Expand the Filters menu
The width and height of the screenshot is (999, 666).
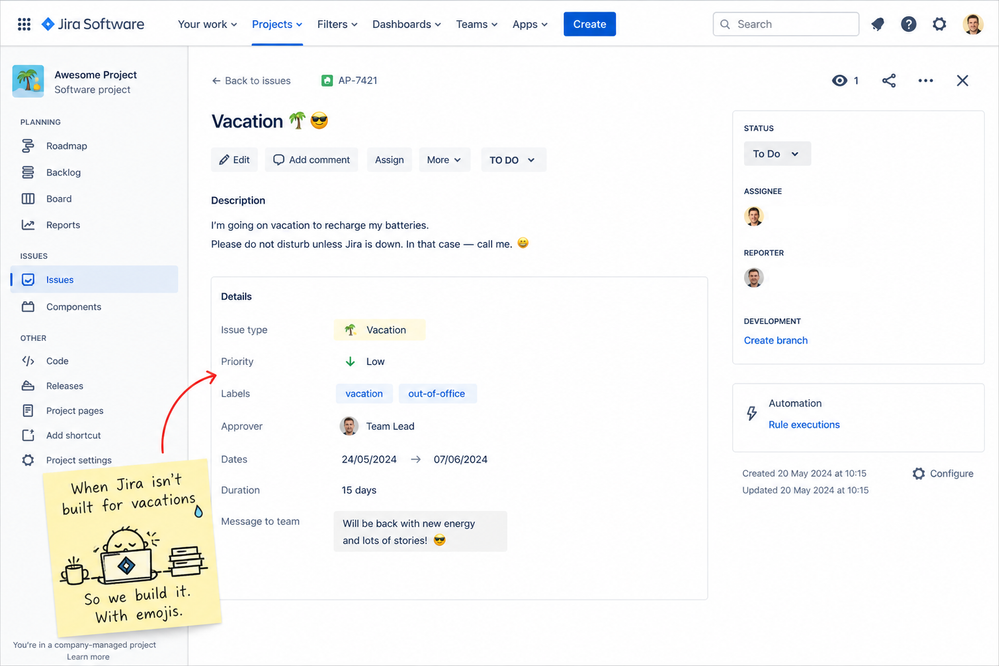point(337,24)
